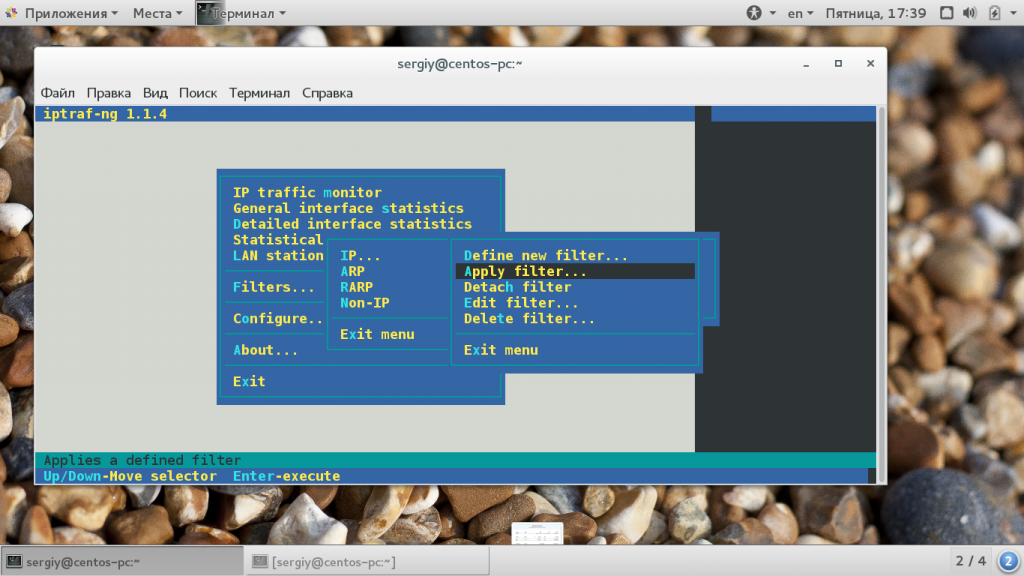Expand the Терминал application menu in panel
The image size is (1024, 576).
[x=242, y=13]
